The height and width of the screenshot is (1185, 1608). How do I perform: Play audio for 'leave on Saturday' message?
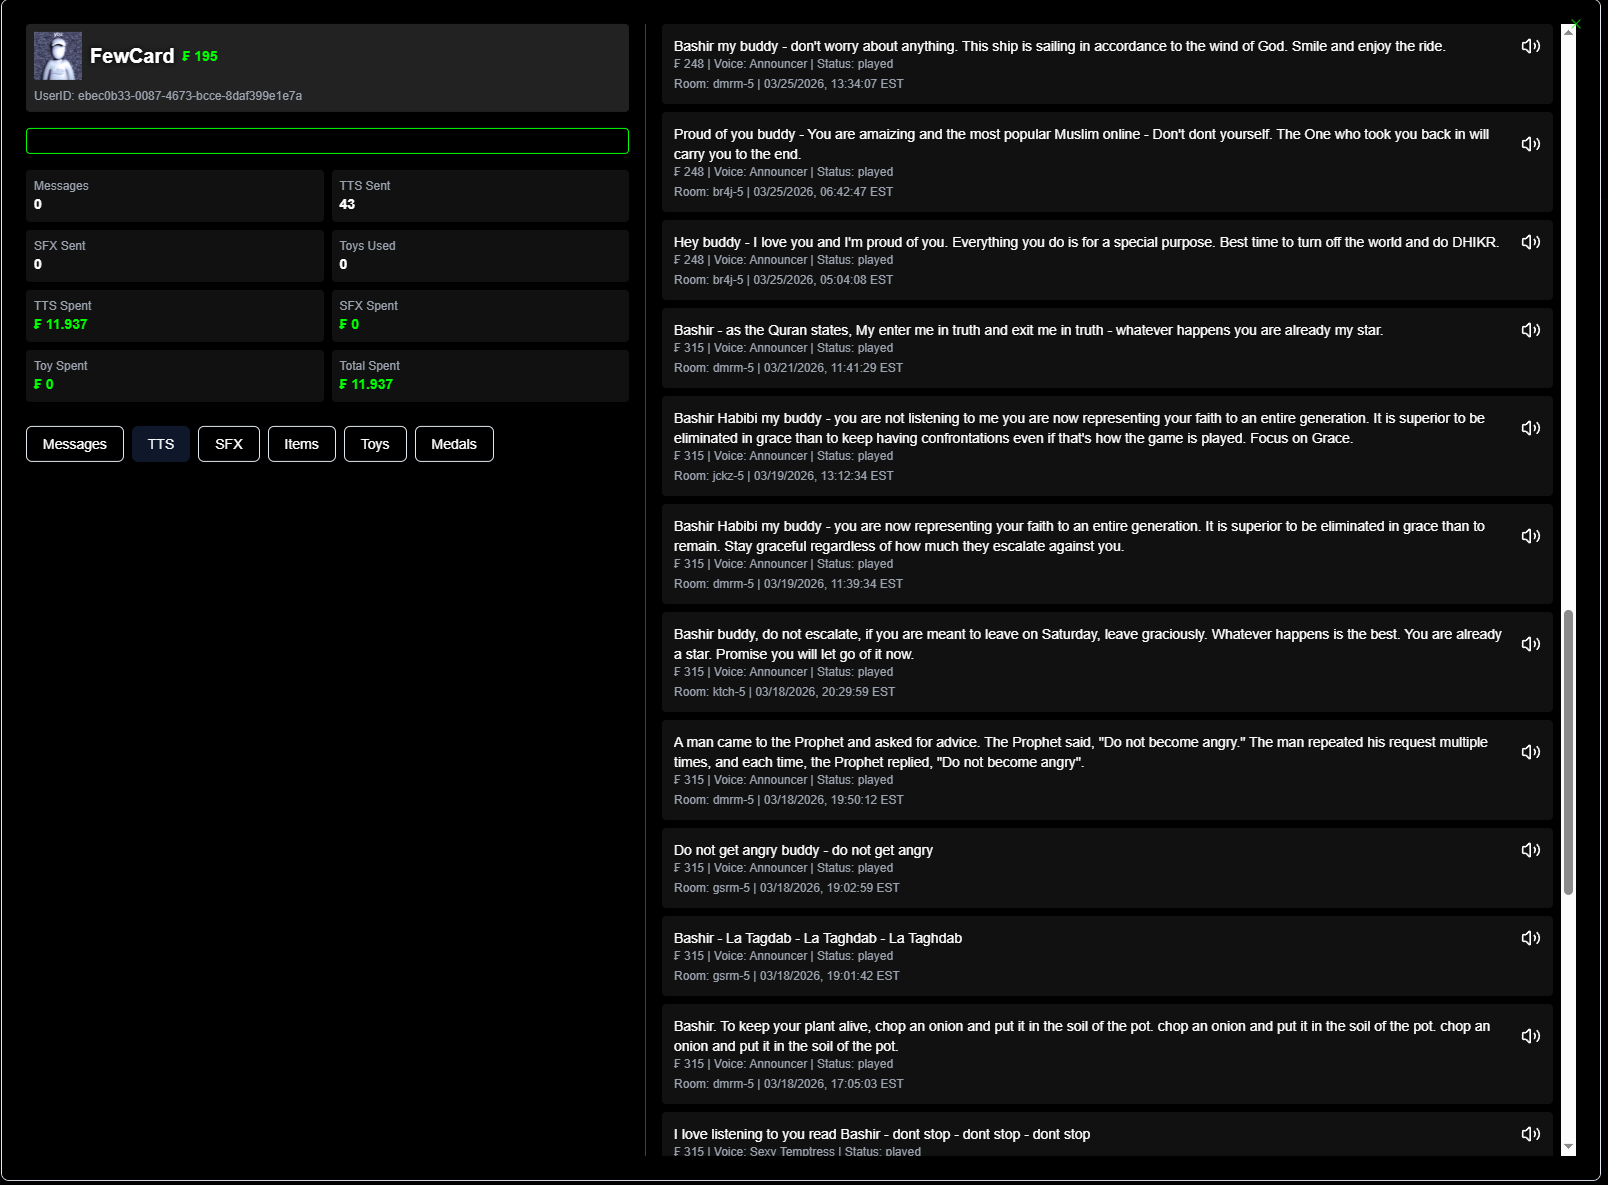(x=1530, y=644)
